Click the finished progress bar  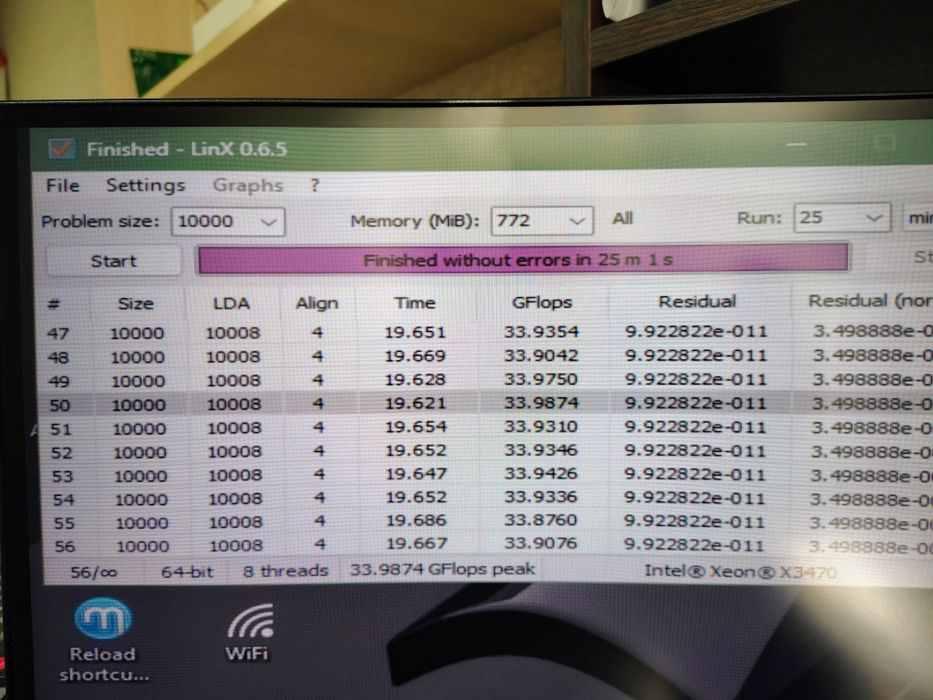(522, 260)
